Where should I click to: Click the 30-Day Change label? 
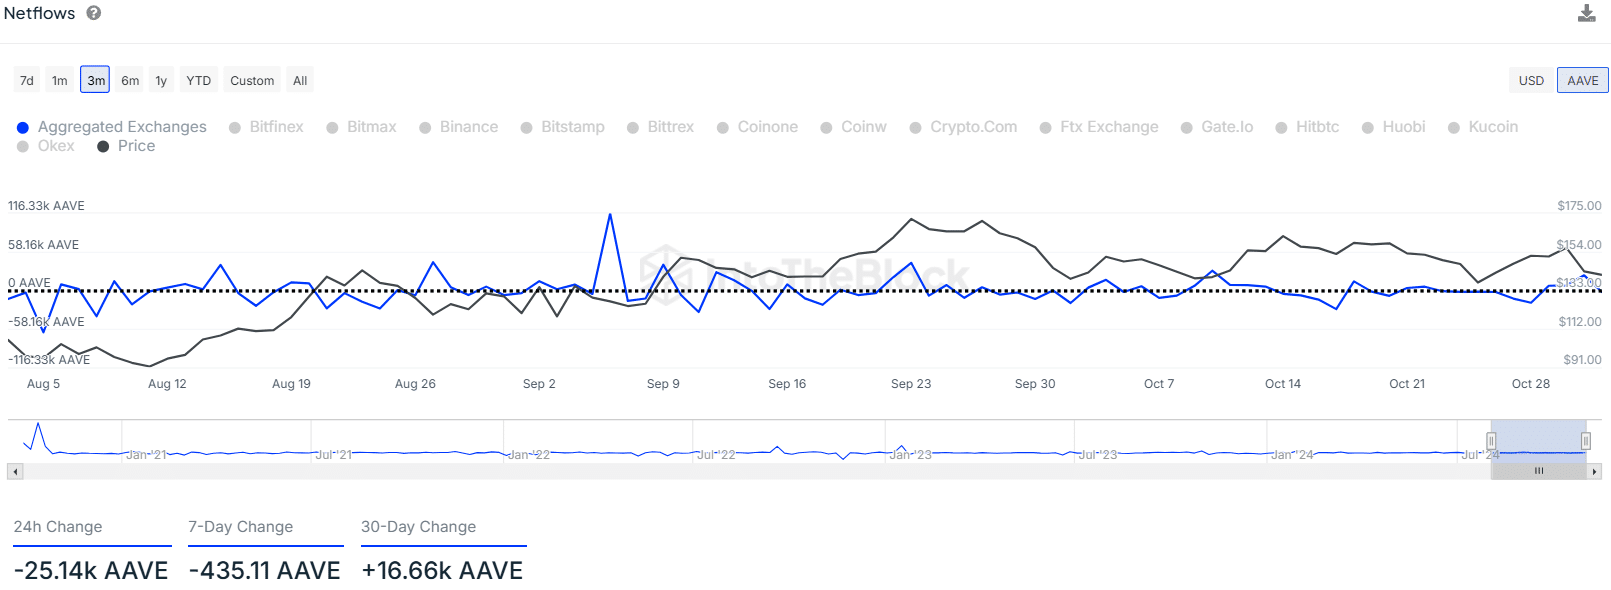[x=419, y=527]
